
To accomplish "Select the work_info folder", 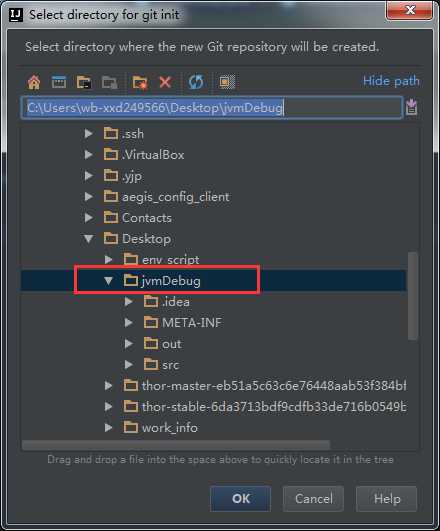I will tap(161, 428).
